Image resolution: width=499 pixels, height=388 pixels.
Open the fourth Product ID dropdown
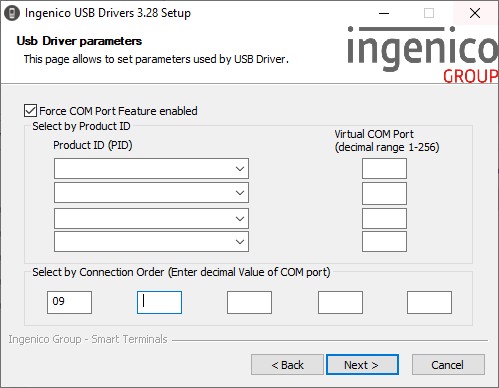pyautogui.click(x=151, y=242)
